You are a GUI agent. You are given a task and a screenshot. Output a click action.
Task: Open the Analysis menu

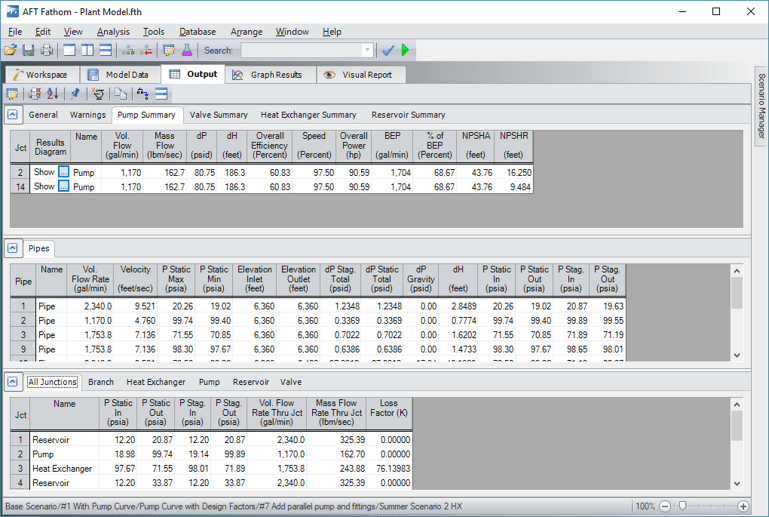click(x=113, y=32)
